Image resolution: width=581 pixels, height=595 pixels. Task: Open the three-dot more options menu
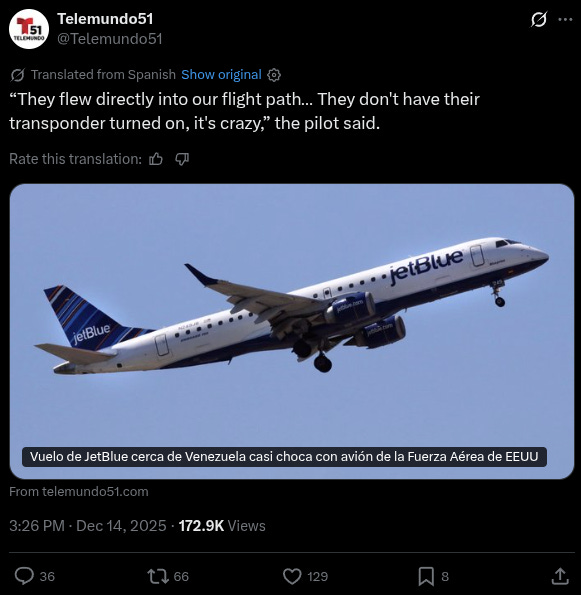[x=565, y=19]
